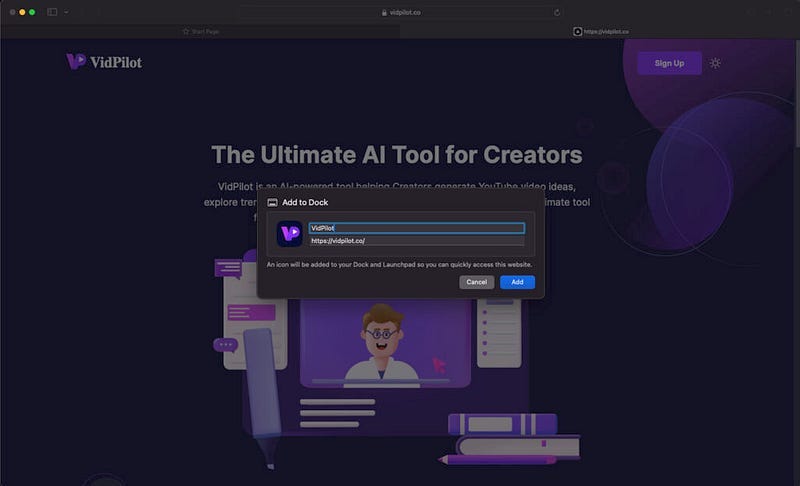Click the padlock icon in address bar

(x=384, y=12)
